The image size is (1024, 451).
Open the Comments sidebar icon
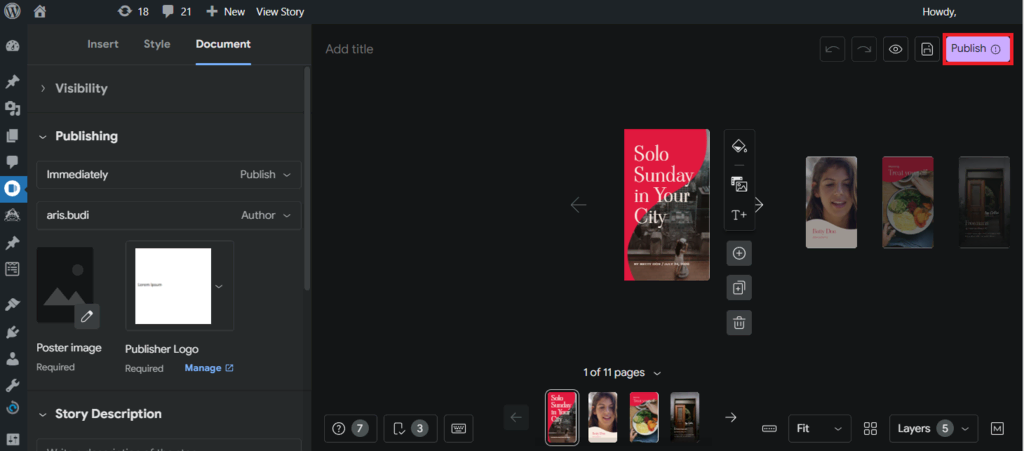[x=12, y=162]
